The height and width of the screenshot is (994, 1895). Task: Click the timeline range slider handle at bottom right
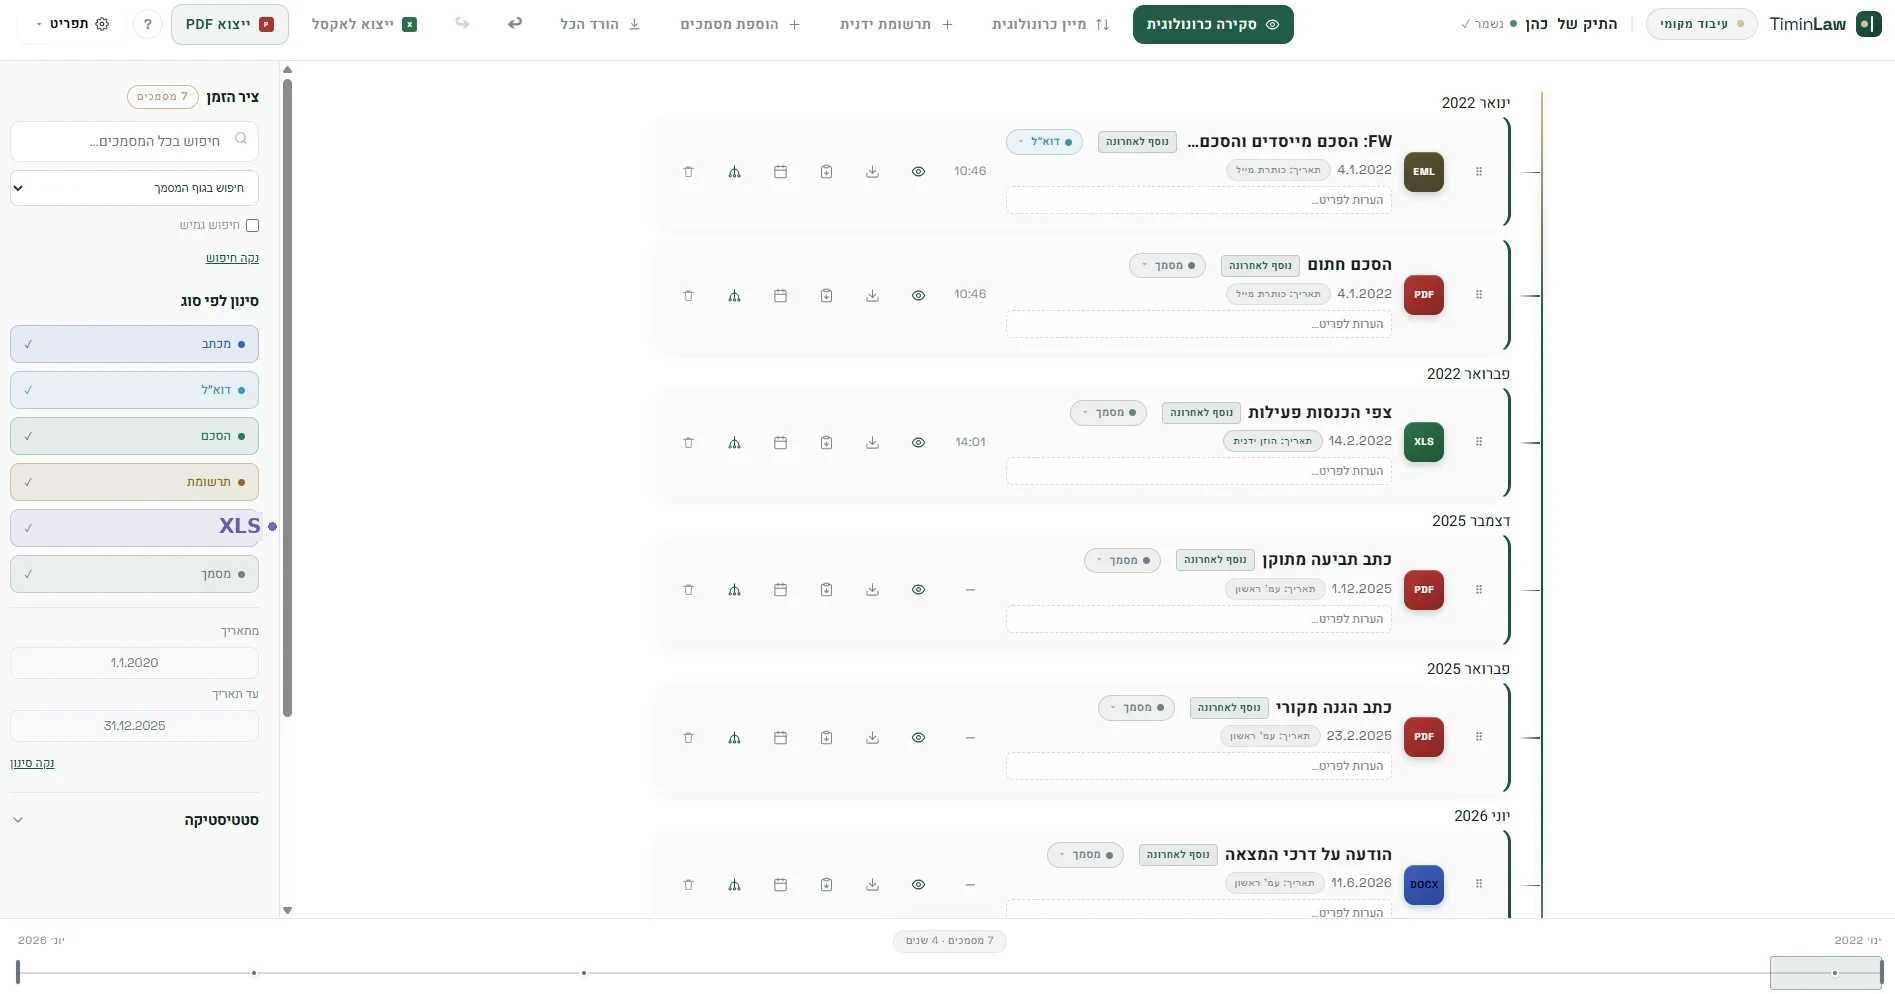click(x=1881, y=972)
